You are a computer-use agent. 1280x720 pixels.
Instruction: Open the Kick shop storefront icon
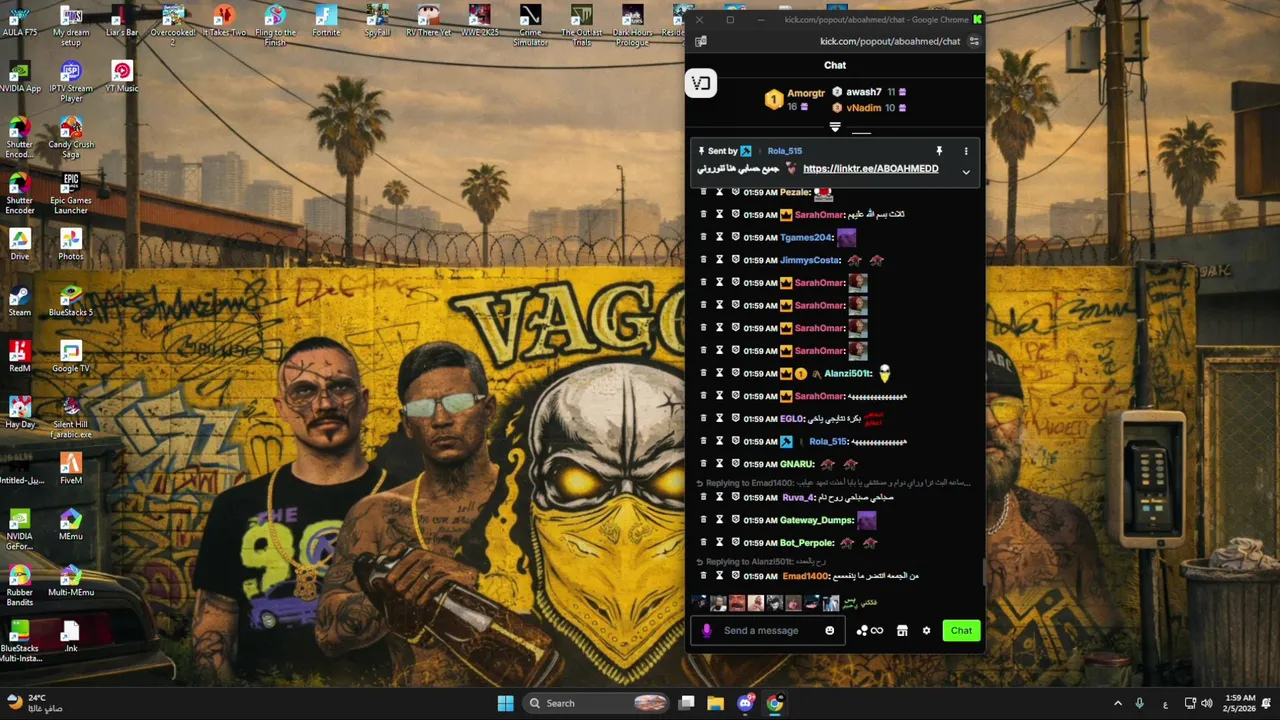pyautogui.click(x=902, y=631)
